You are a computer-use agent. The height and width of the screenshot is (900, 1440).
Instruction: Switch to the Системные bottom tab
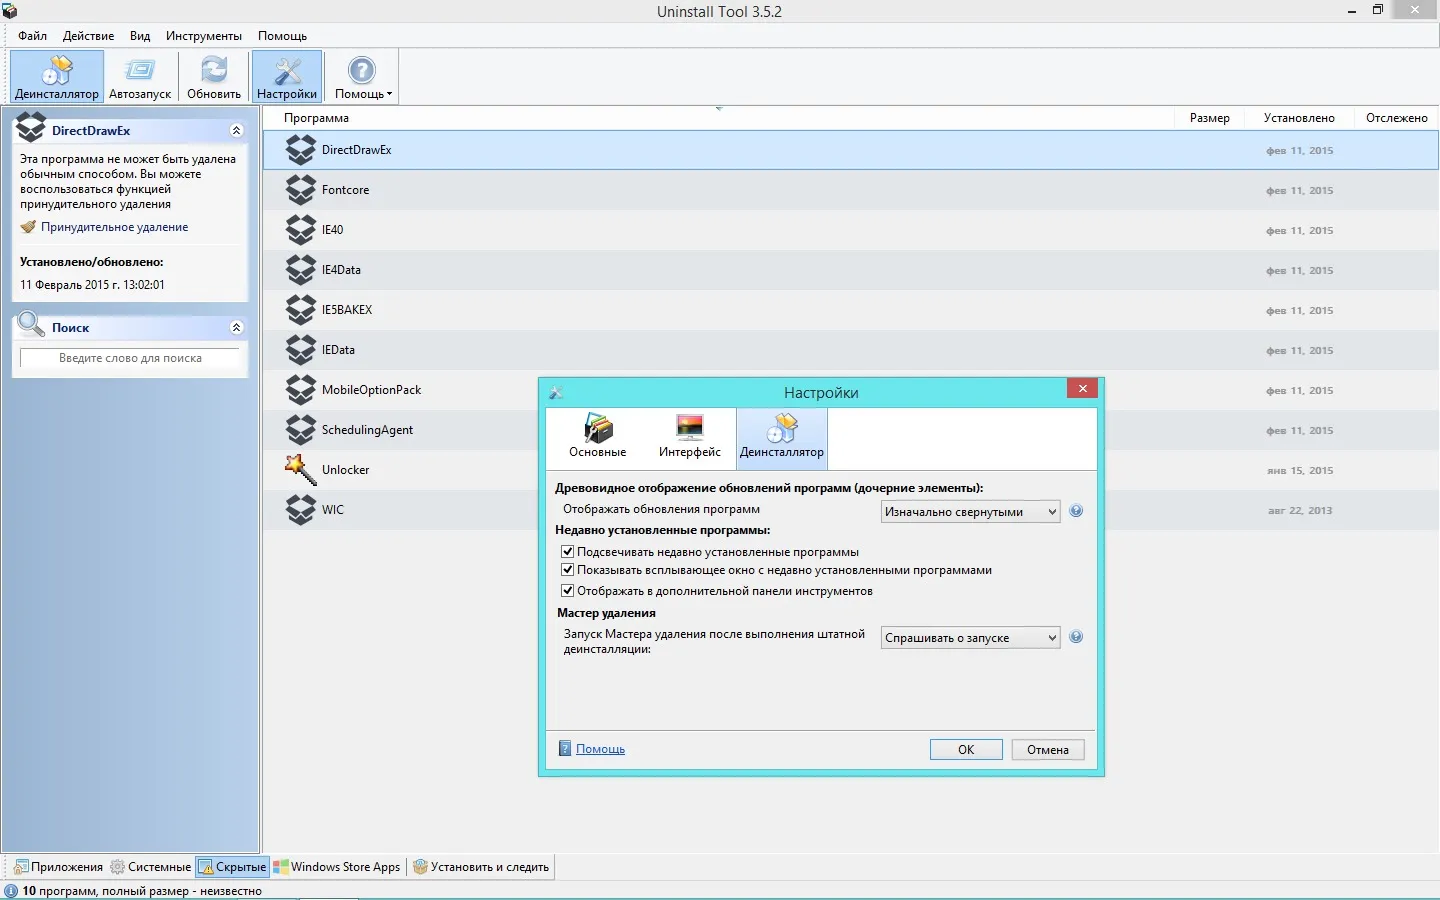(151, 867)
